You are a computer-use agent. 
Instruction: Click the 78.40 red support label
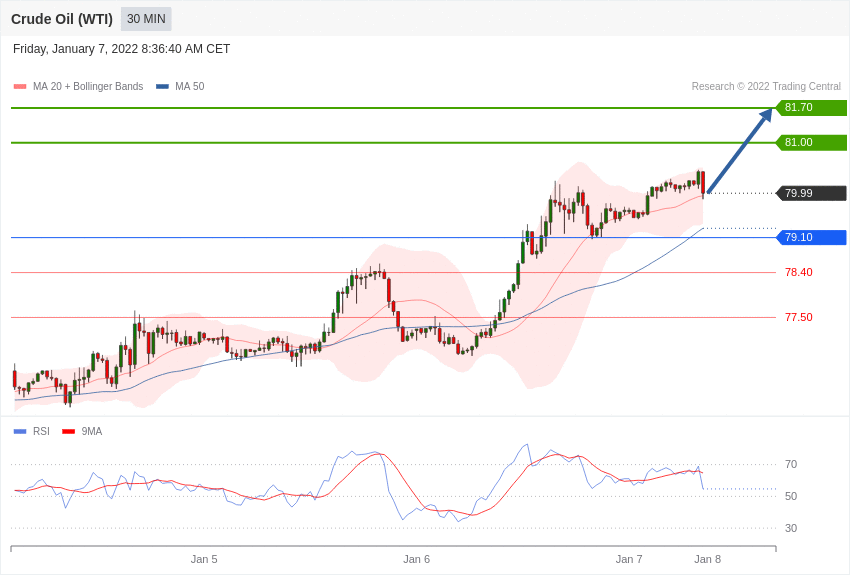(799, 272)
